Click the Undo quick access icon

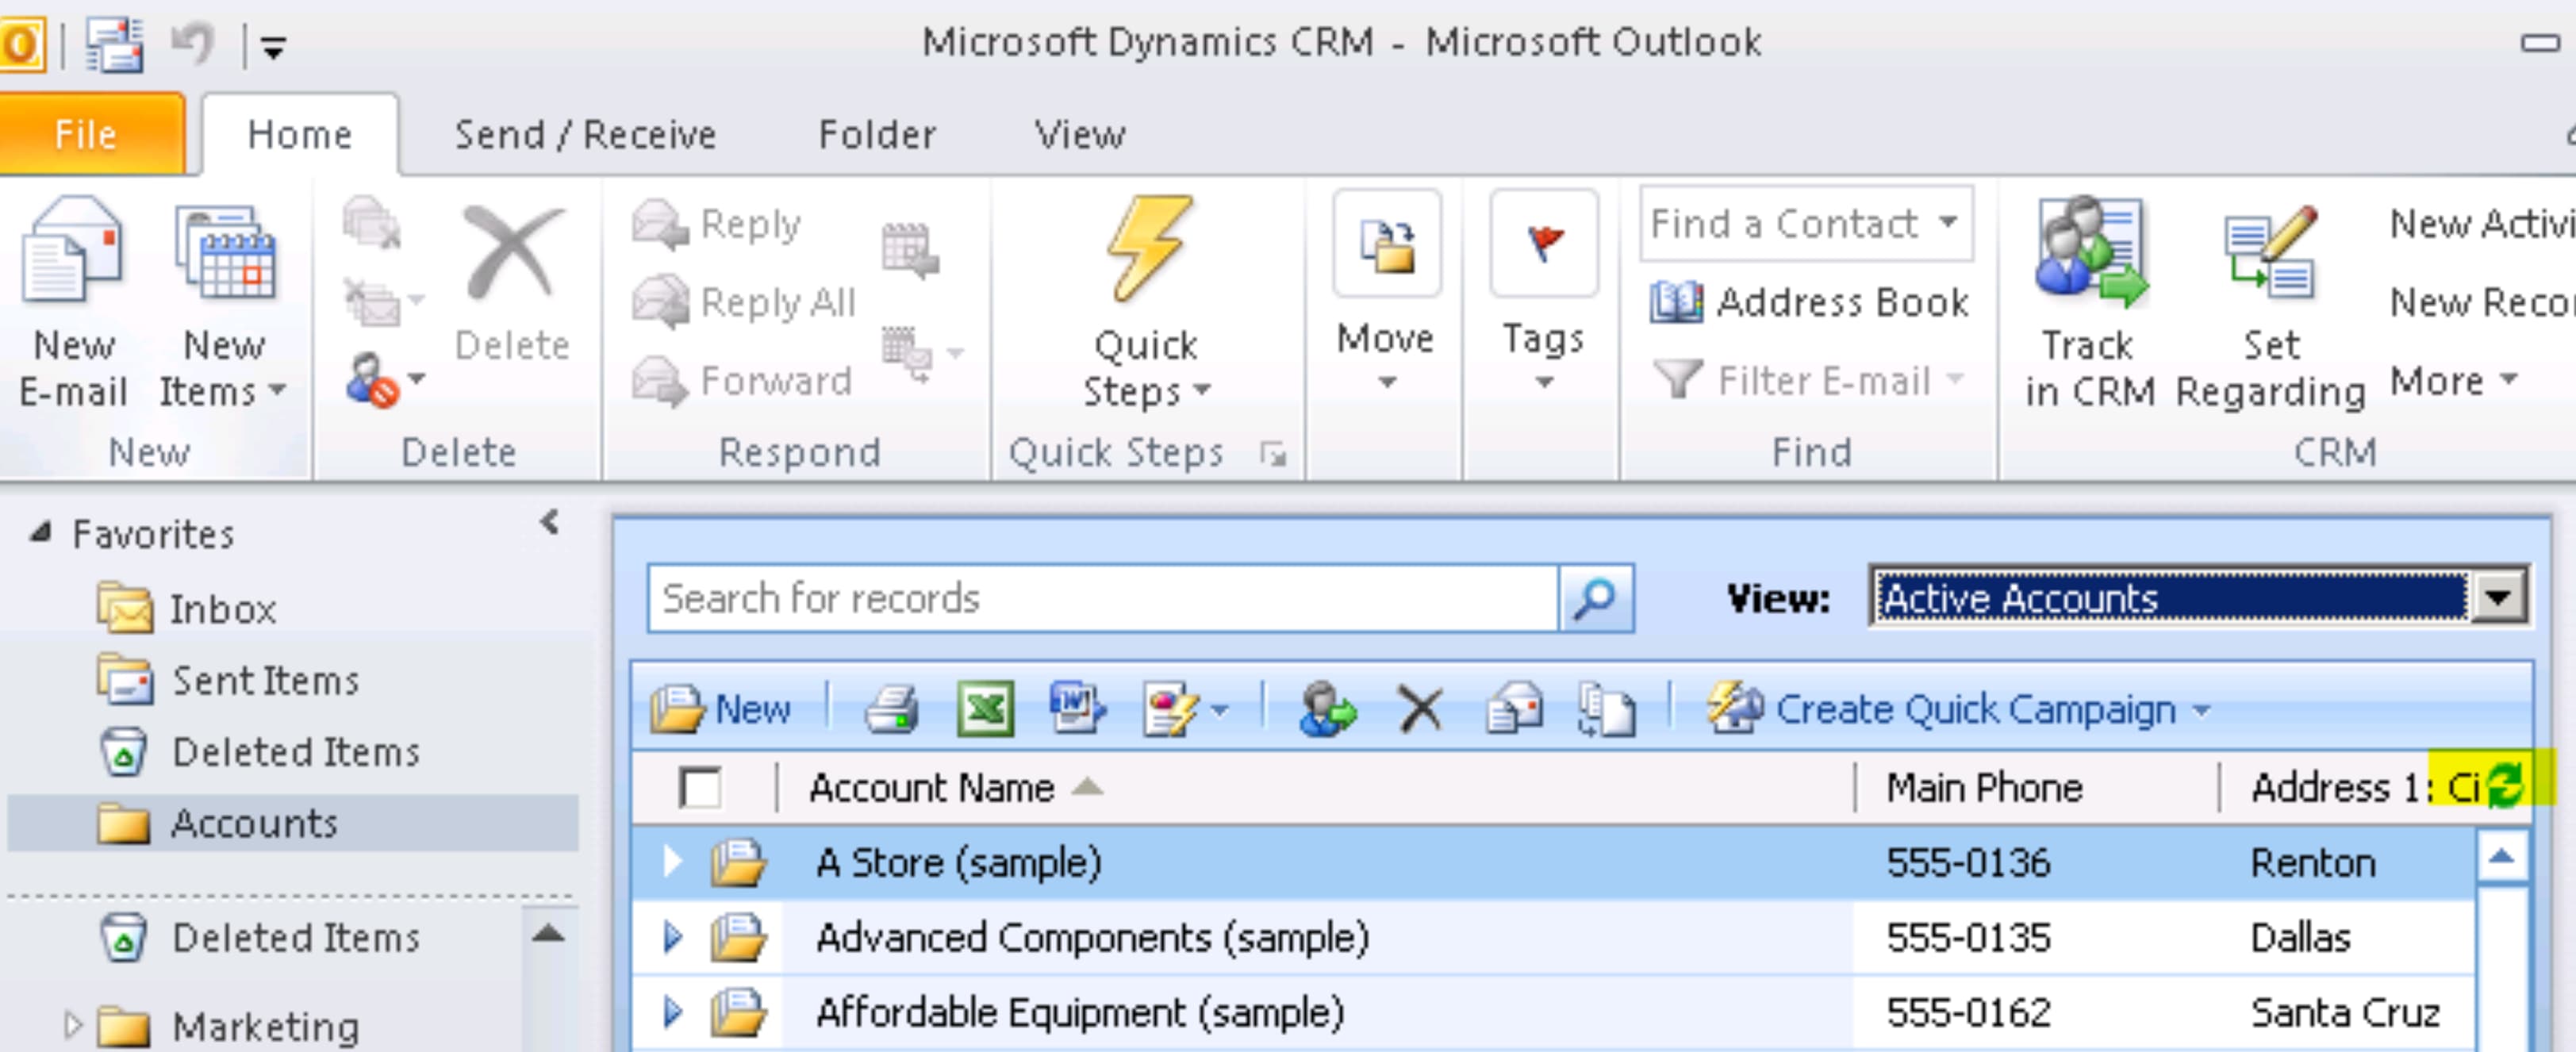tap(192, 44)
